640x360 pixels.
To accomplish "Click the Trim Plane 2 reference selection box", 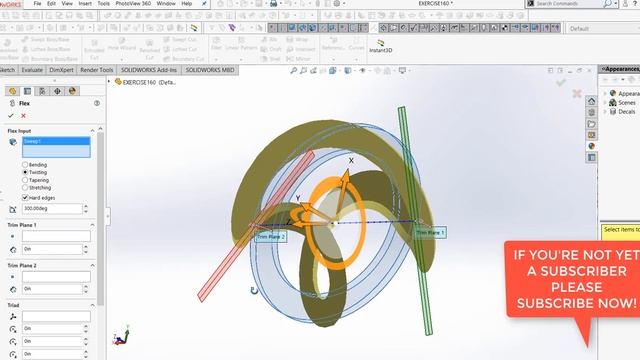I will [x=56, y=276].
